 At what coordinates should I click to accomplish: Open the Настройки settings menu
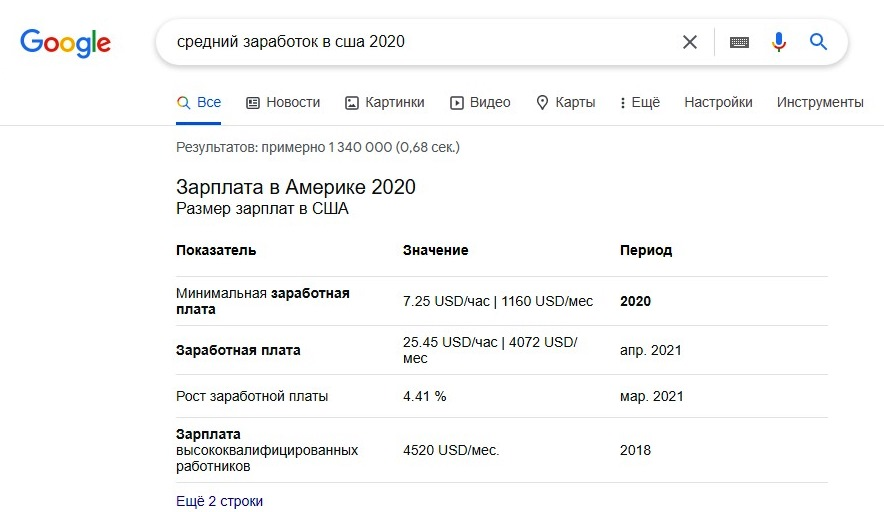point(718,102)
